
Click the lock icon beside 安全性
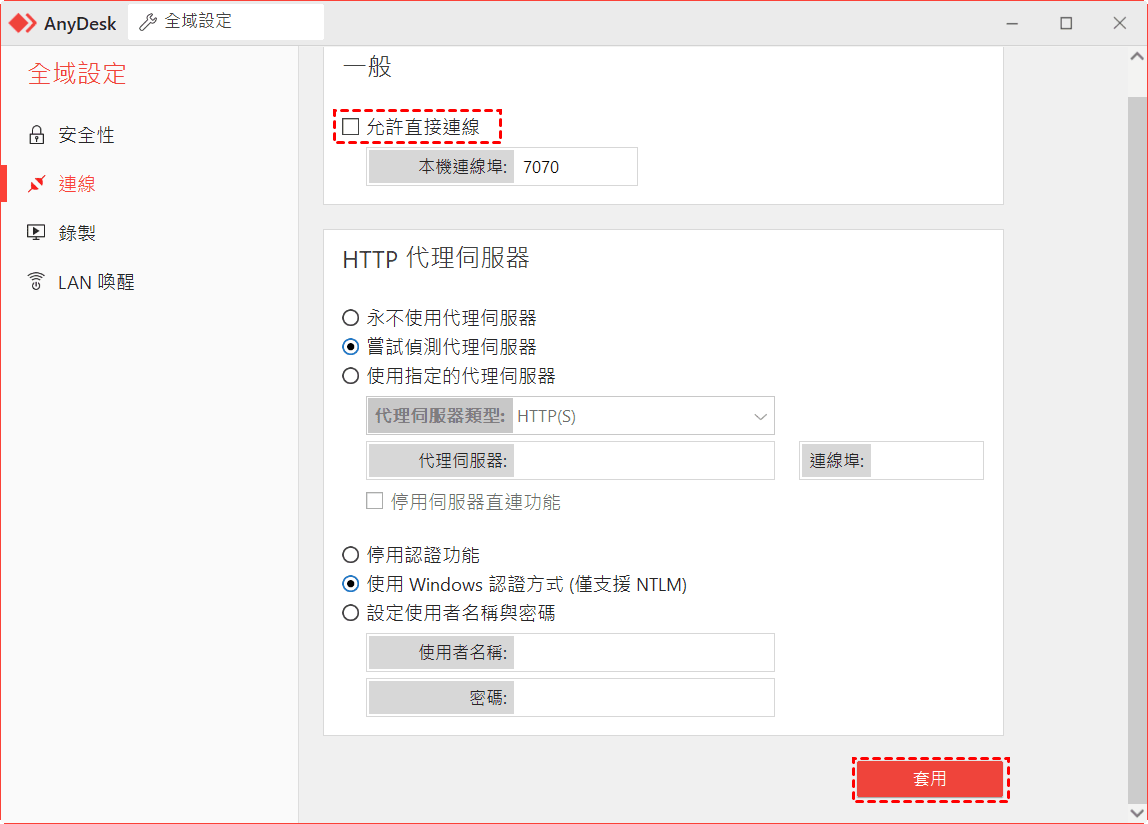pyautogui.click(x=36, y=135)
